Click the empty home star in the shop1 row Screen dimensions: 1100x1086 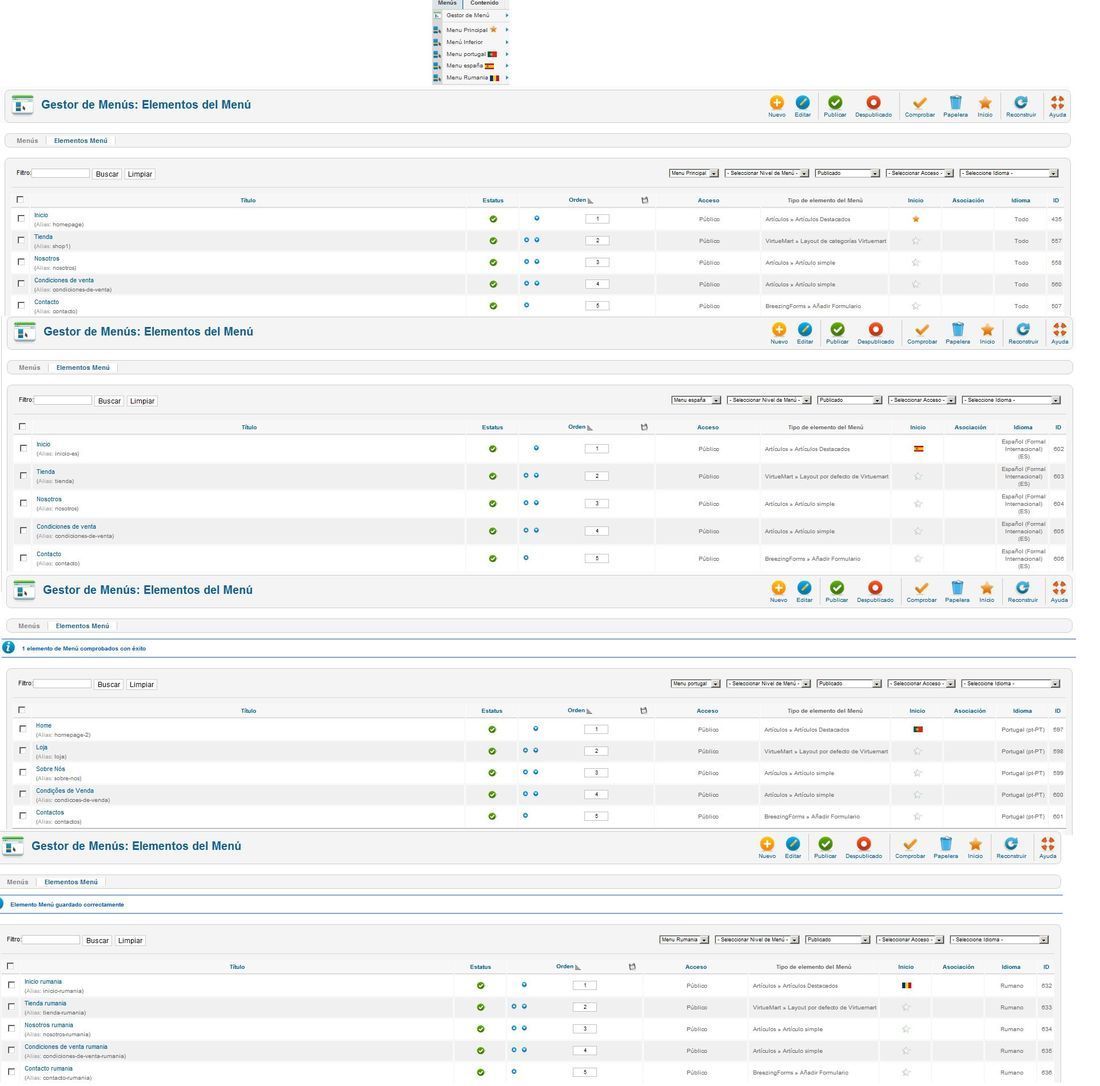click(915, 241)
